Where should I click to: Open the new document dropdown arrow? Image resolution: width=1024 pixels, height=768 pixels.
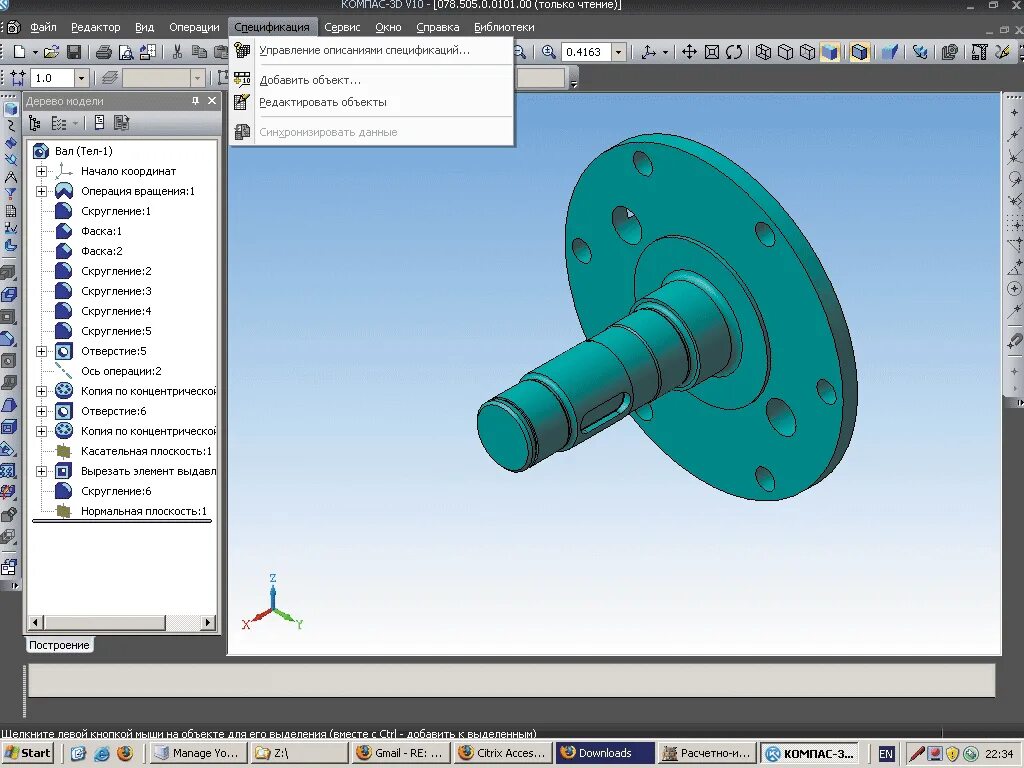click(x=35, y=52)
